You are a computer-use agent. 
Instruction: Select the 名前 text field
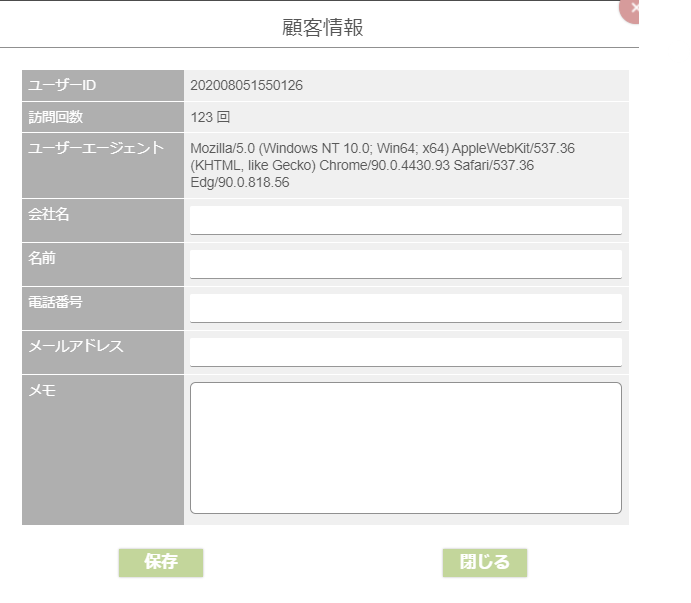[x=406, y=264]
